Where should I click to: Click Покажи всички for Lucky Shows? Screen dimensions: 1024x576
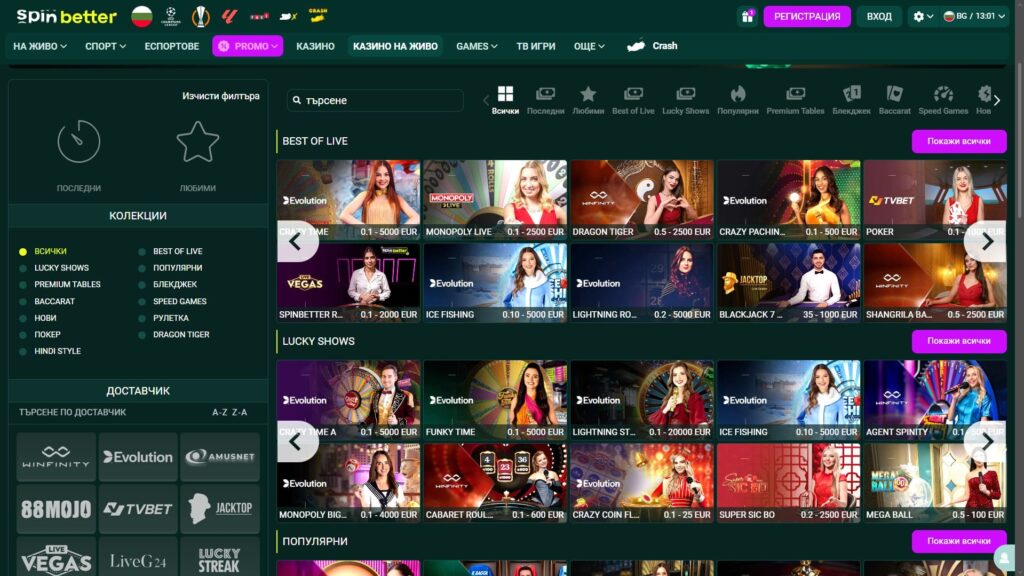[958, 341]
